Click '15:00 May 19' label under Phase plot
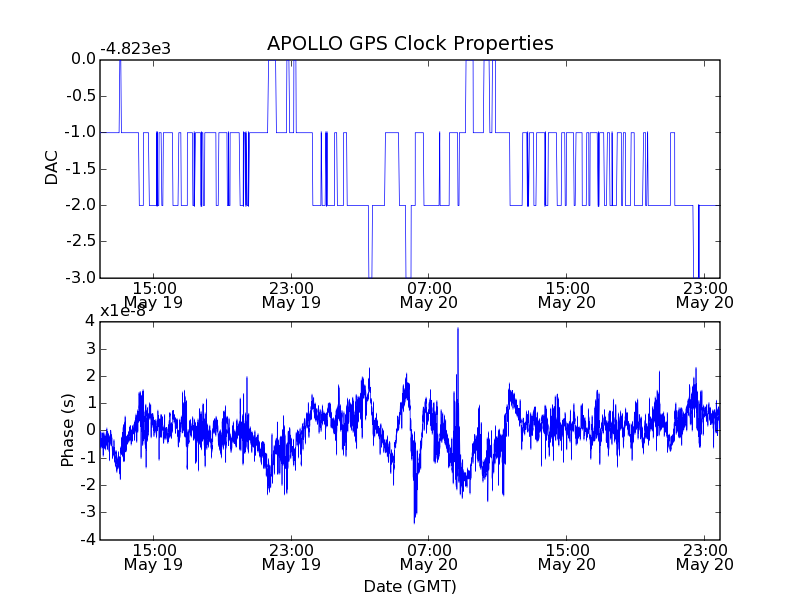This screenshot has height=600, width=800. (154, 557)
